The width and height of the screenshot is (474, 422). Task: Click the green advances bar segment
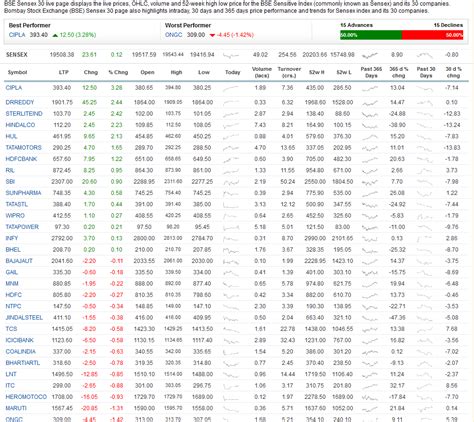point(371,35)
